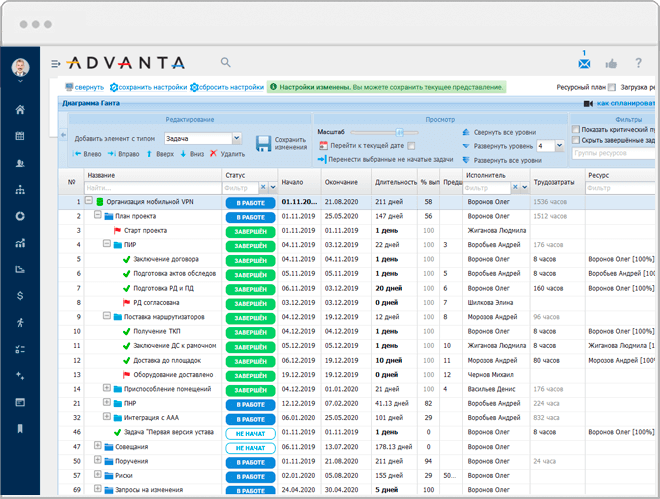Open the checklist sidebar icon
660x499 pixels.
click(20, 349)
